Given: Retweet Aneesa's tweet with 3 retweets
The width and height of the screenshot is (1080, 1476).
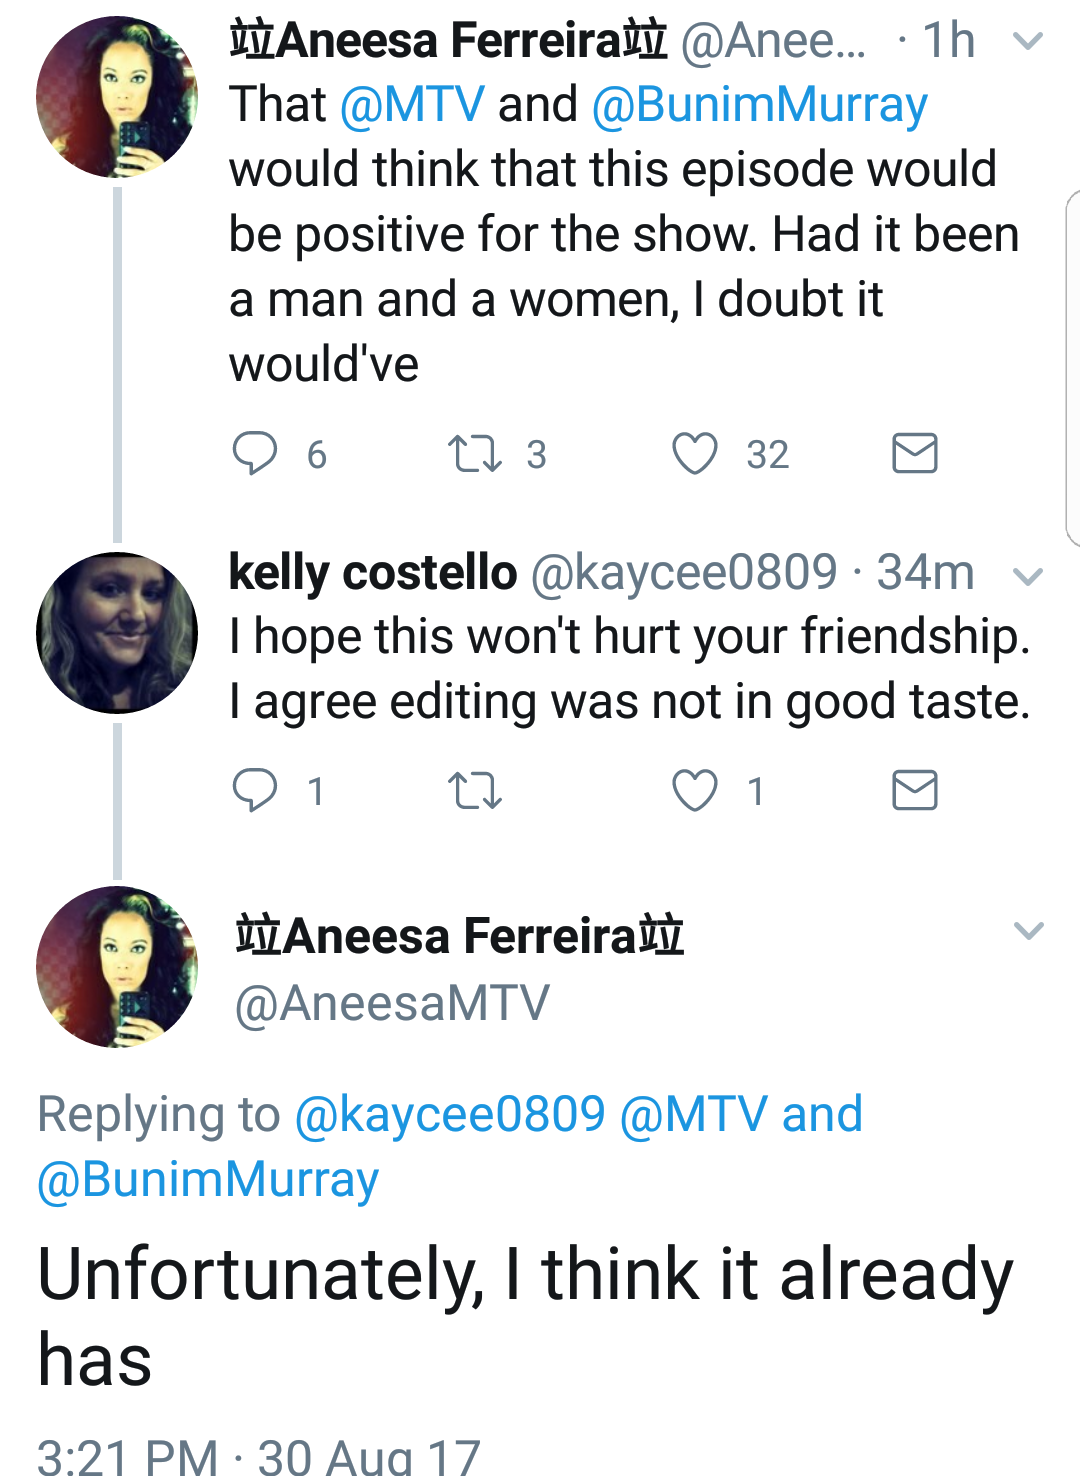Looking at the screenshot, I should coord(474,453).
